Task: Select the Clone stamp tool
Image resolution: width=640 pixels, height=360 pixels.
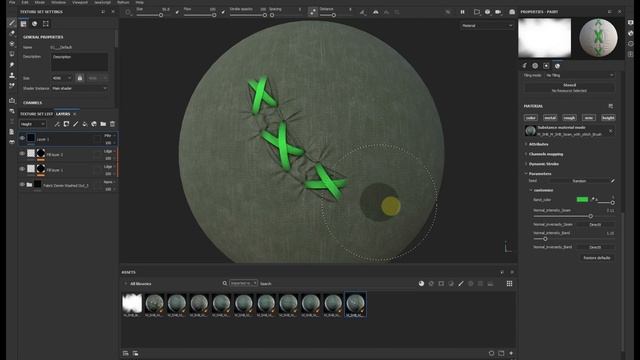Action: (12, 75)
